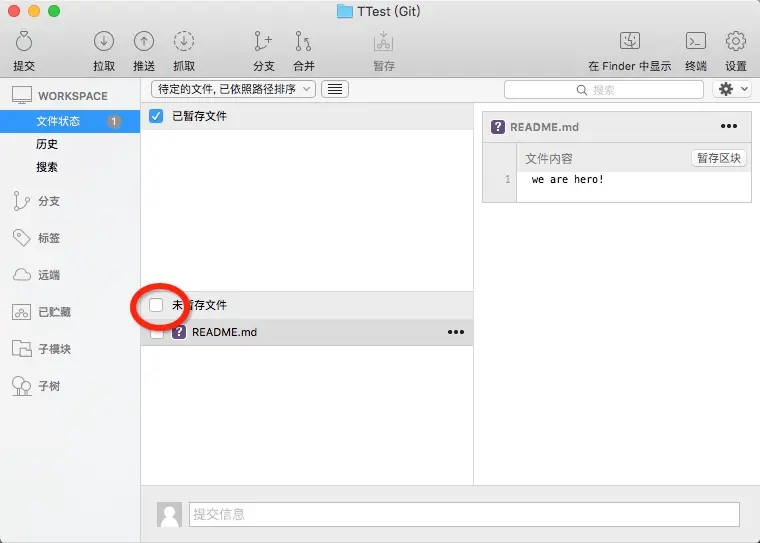This screenshot has width=760, height=543.
Task: Click the WORKSPACE heading text
Action: [x=73, y=96]
